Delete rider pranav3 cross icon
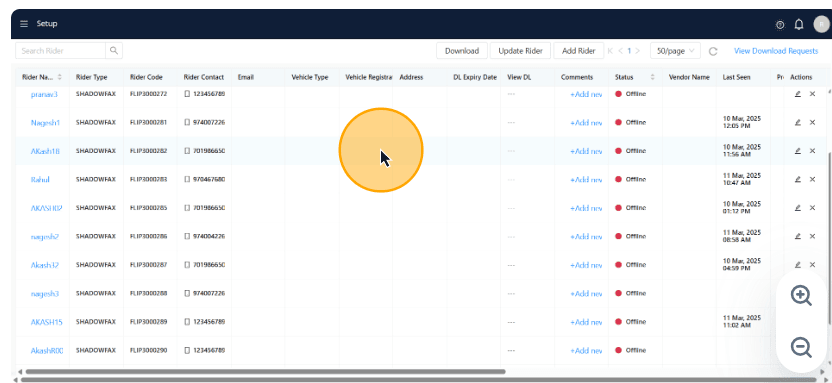Screen dimensions: 832x383 (812, 94)
